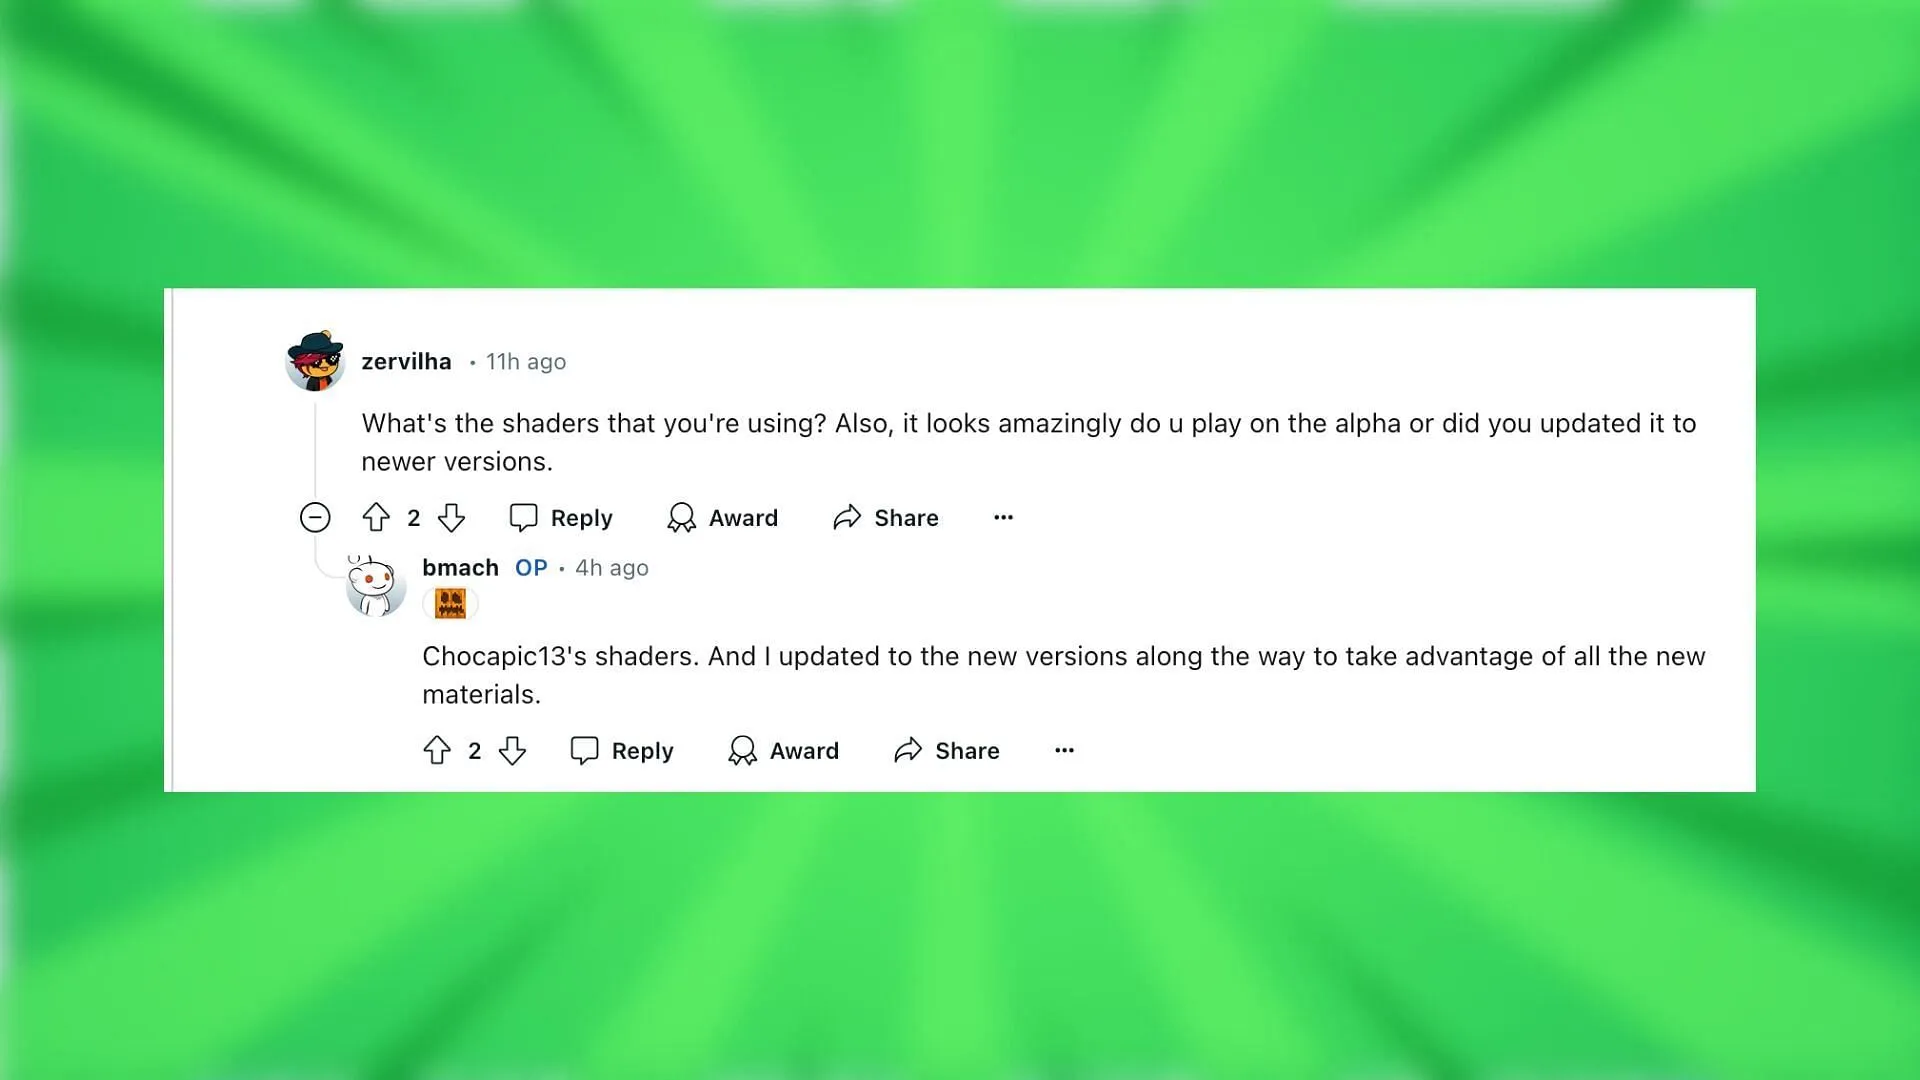Click Reply button on bmach's reply
Image resolution: width=1920 pixels, height=1080 pixels.
tap(621, 749)
